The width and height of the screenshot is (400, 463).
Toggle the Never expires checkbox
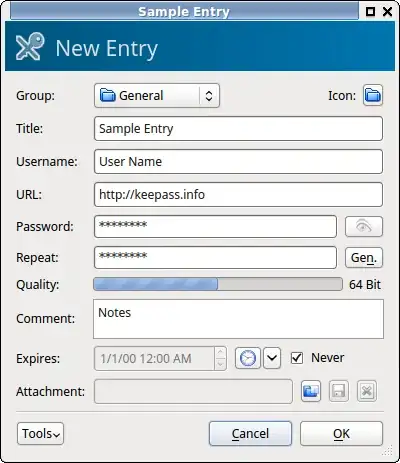pos(297,358)
